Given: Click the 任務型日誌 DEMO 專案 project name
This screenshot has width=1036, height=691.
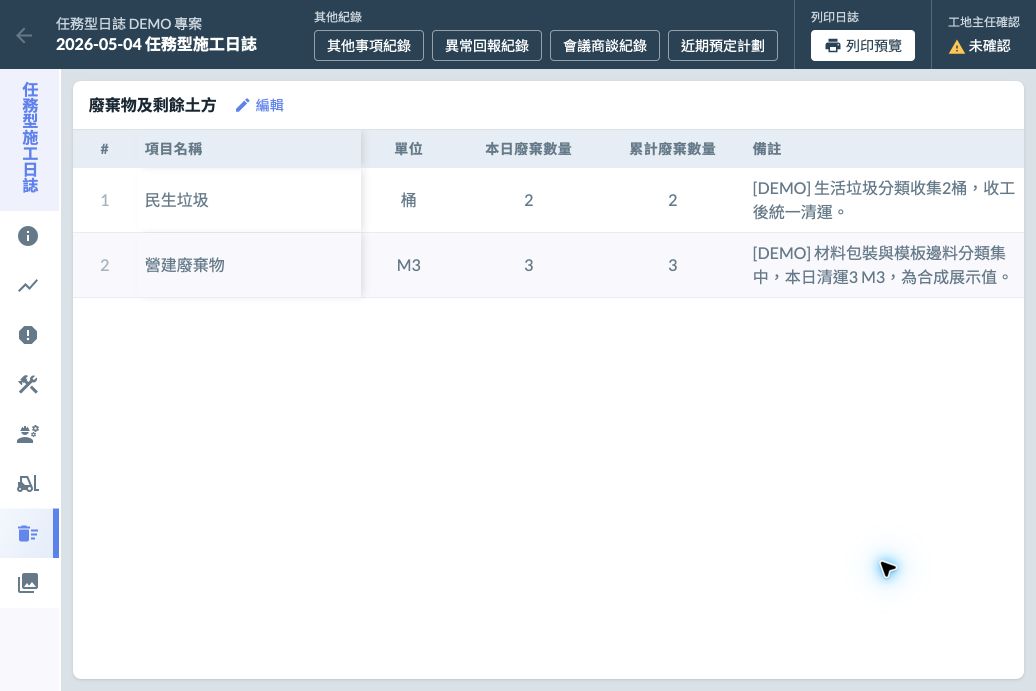Looking at the screenshot, I should [129, 24].
